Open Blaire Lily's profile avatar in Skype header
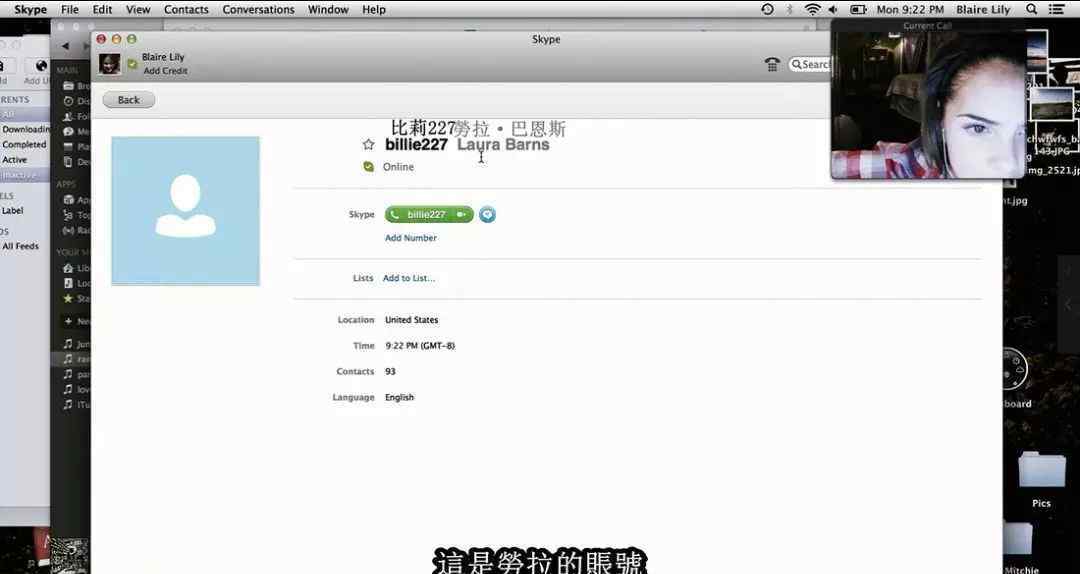The height and width of the screenshot is (574, 1080). pyautogui.click(x=110, y=64)
